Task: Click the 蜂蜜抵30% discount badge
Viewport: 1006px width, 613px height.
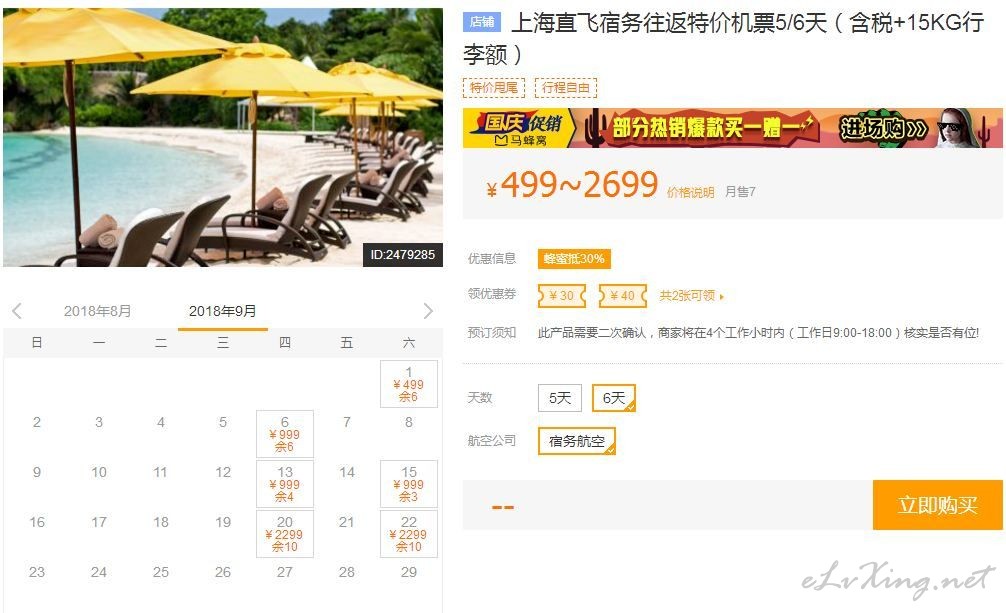Action: coord(574,259)
